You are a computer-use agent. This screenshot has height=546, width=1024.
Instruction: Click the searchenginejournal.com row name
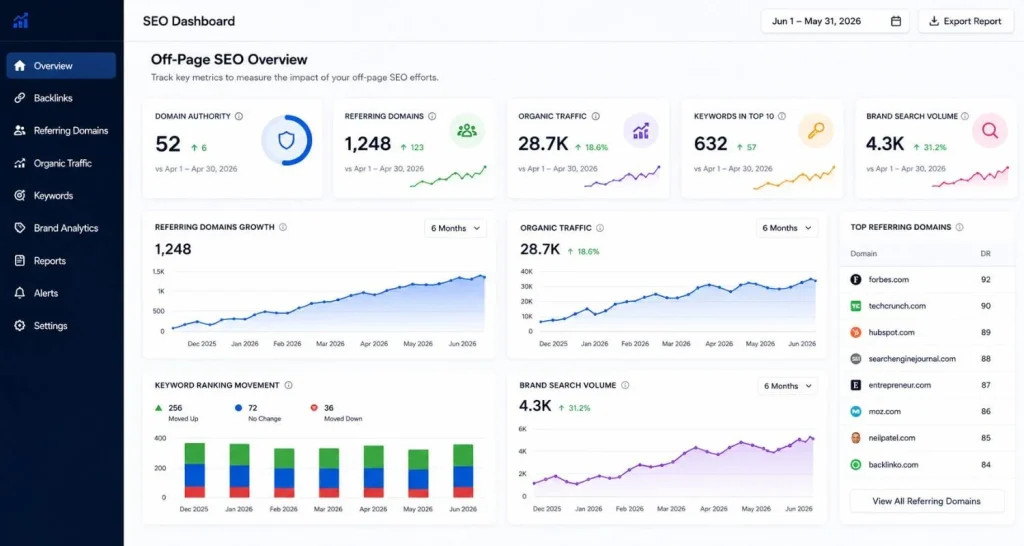912,359
